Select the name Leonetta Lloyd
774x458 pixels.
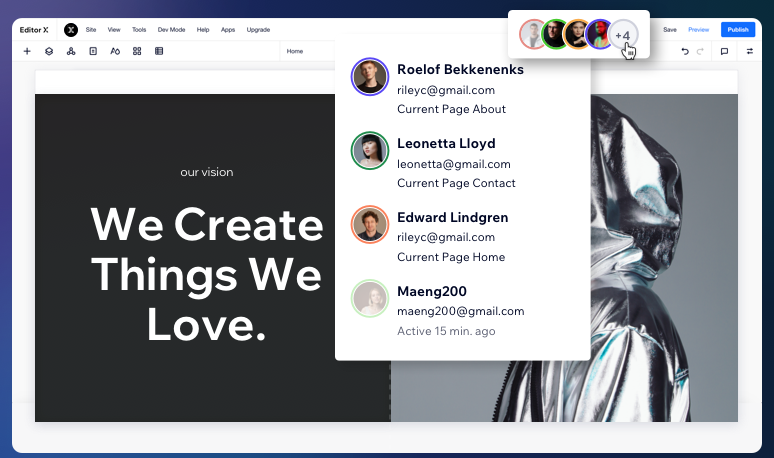coord(446,144)
